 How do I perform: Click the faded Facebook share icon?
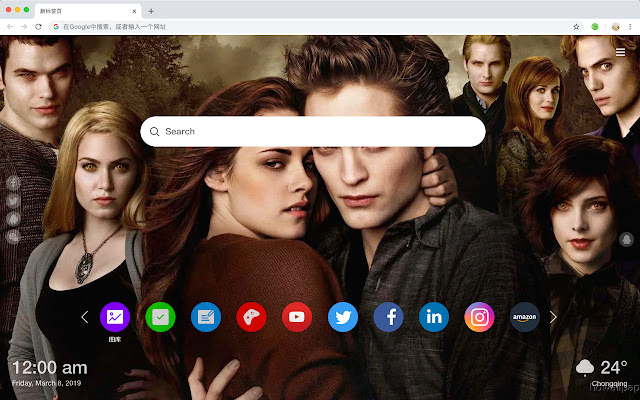(13, 183)
